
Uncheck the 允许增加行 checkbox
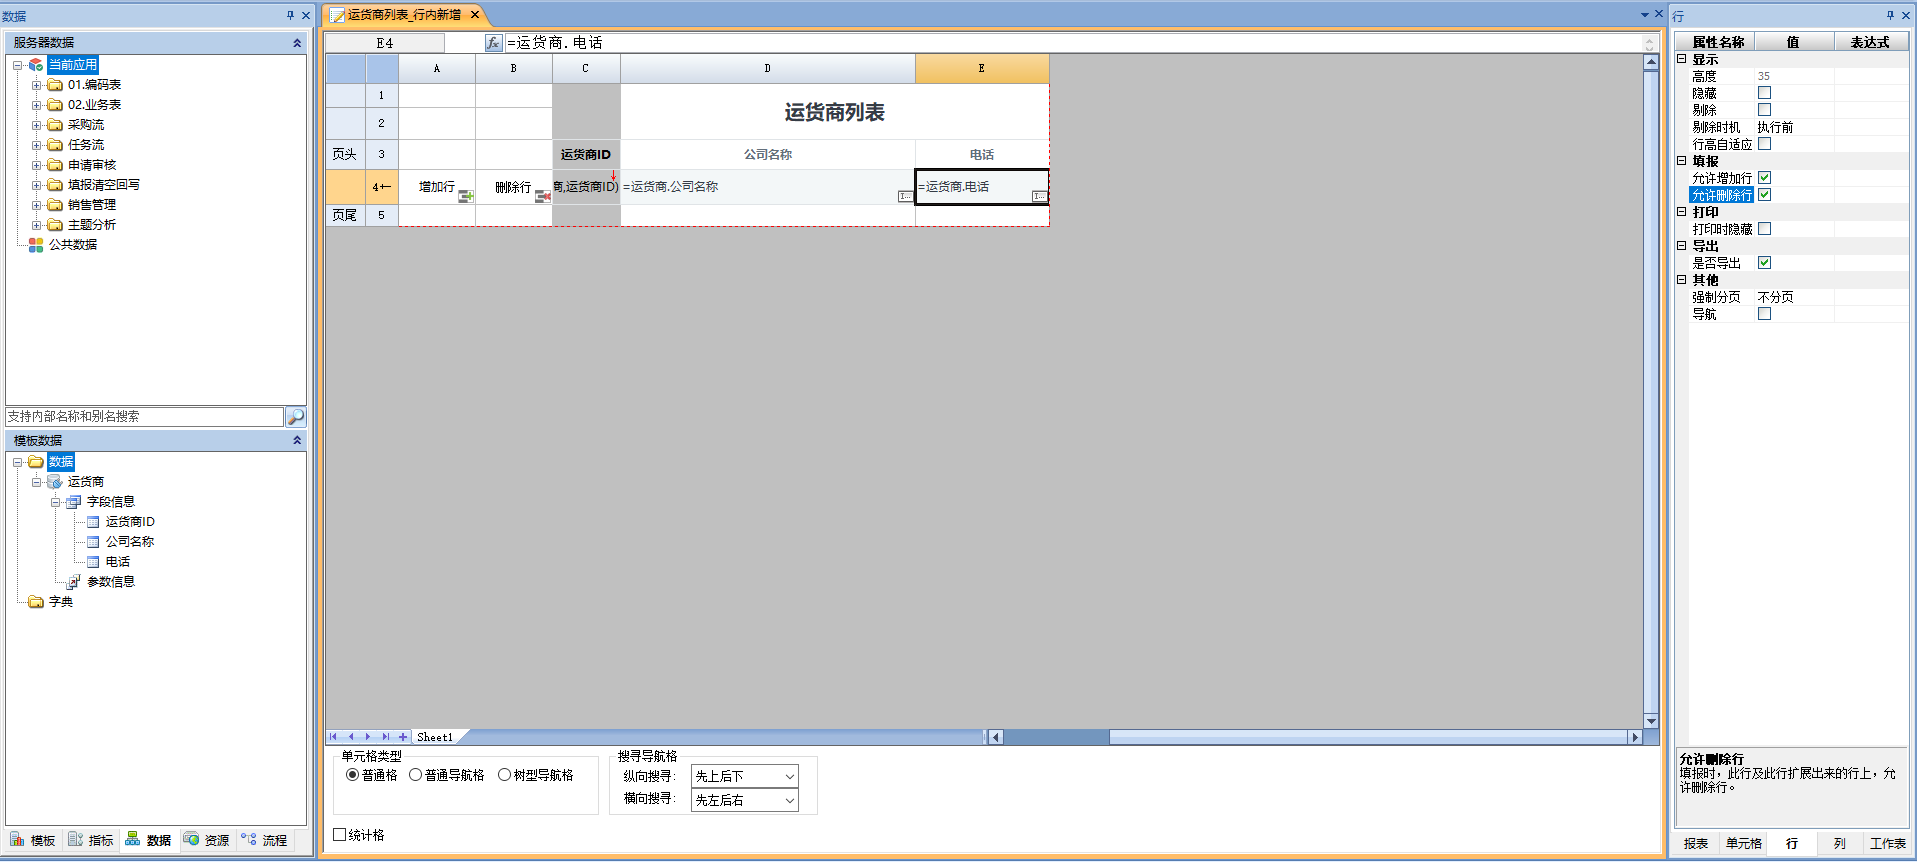pyautogui.click(x=1765, y=178)
